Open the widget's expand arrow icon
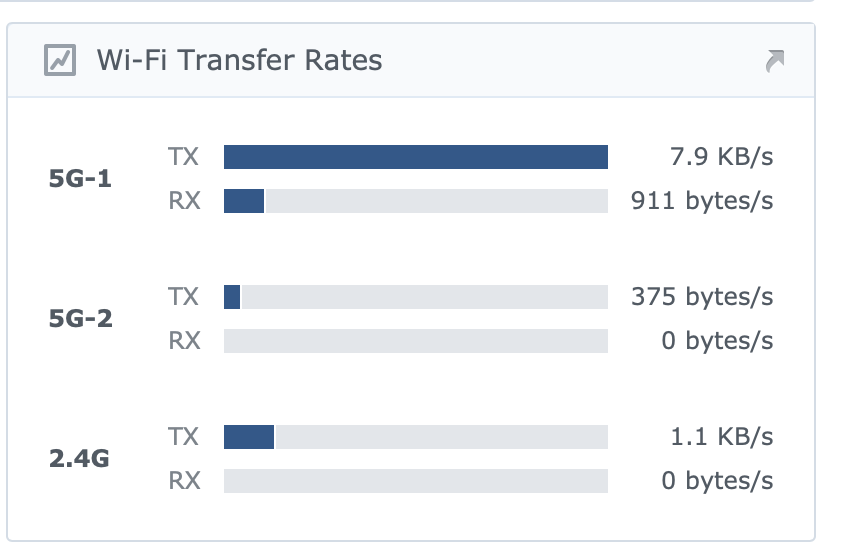 pos(774,62)
